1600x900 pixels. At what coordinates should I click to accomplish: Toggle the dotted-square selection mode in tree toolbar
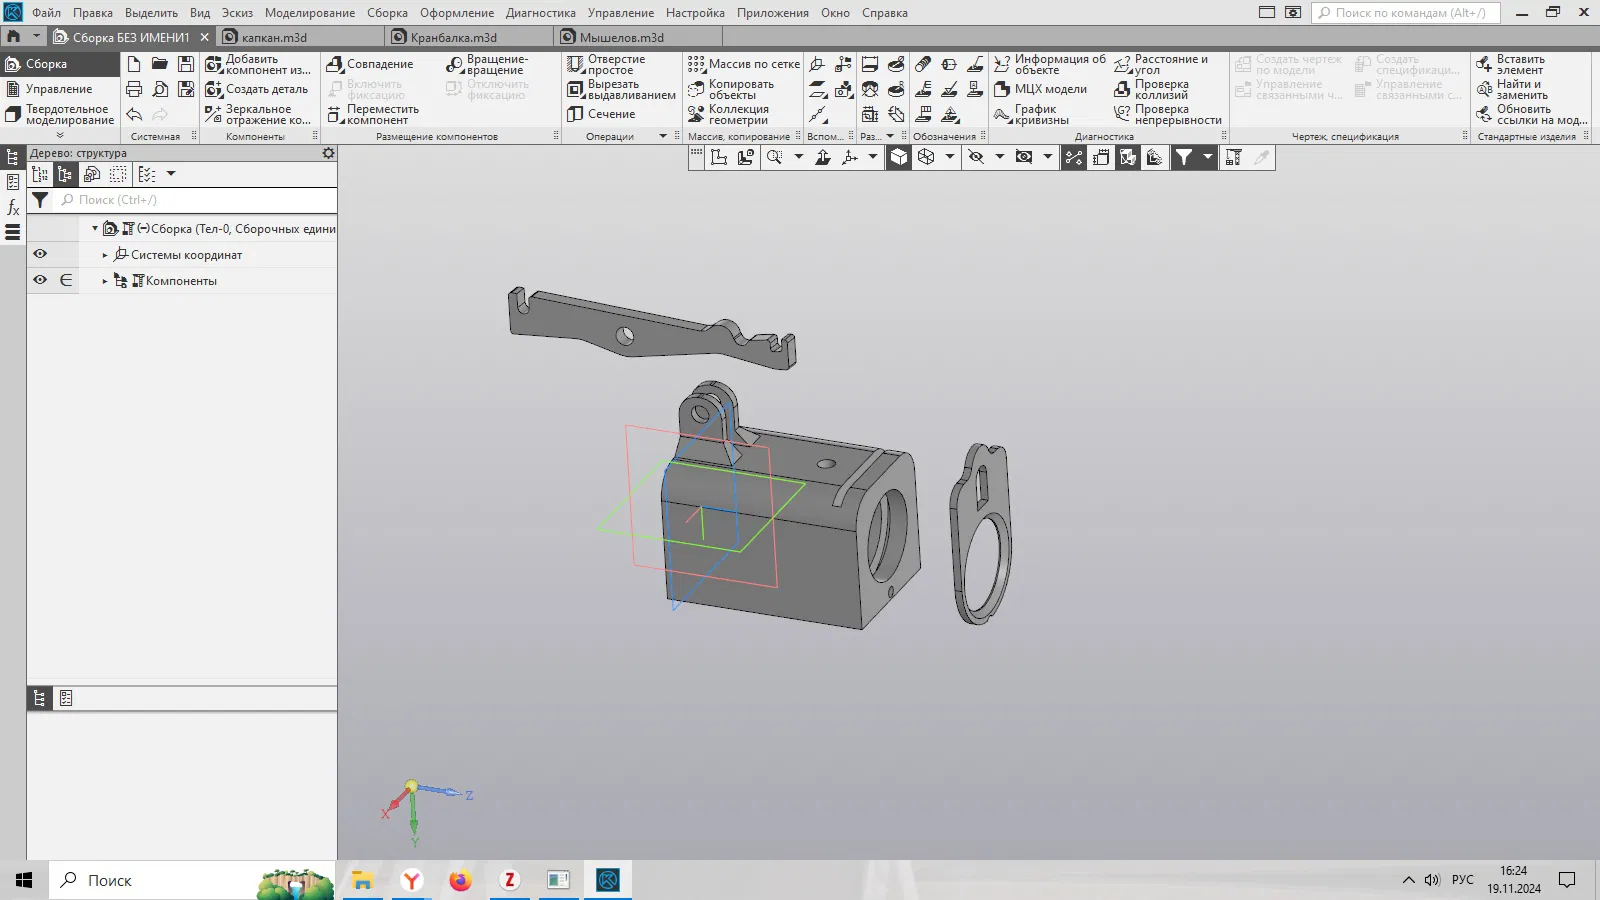(118, 174)
